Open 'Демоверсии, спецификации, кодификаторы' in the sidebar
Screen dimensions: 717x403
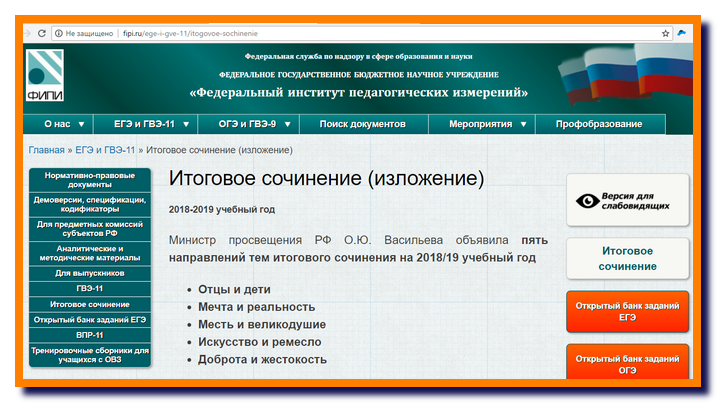point(90,204)
